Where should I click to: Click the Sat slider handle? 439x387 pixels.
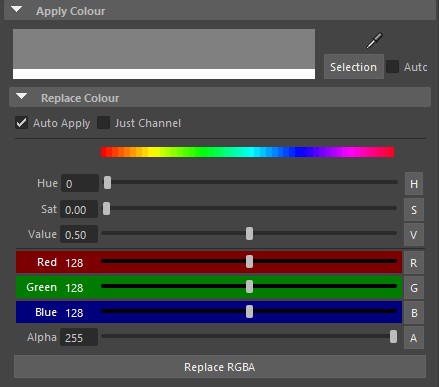pyautogui.click(x=106, y=209)
